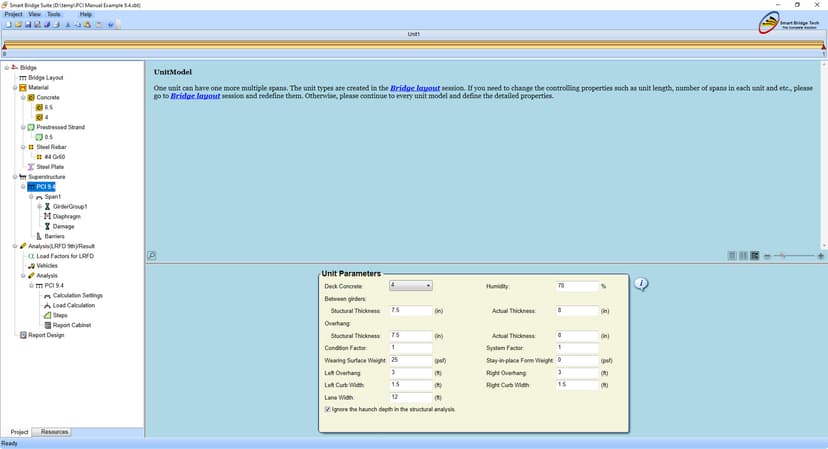Image resolution: width=828 pixels, height=449 pixels.
Task: Click the info speech bubble icon
Action: [x=641, y=284]
